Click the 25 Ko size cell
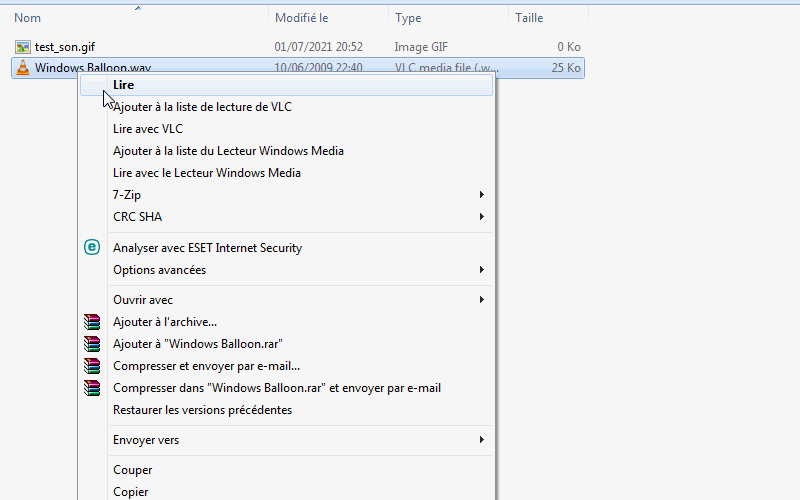 (566, 67)
